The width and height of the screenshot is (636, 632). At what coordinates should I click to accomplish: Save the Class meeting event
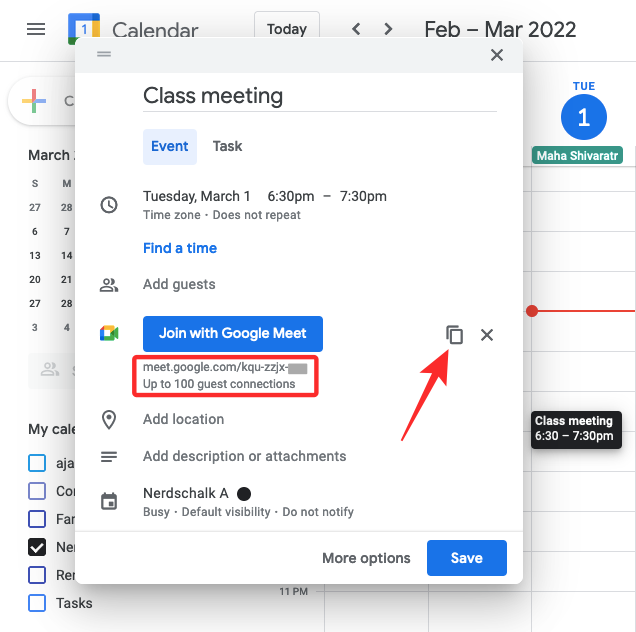click(x=466, y=558)
